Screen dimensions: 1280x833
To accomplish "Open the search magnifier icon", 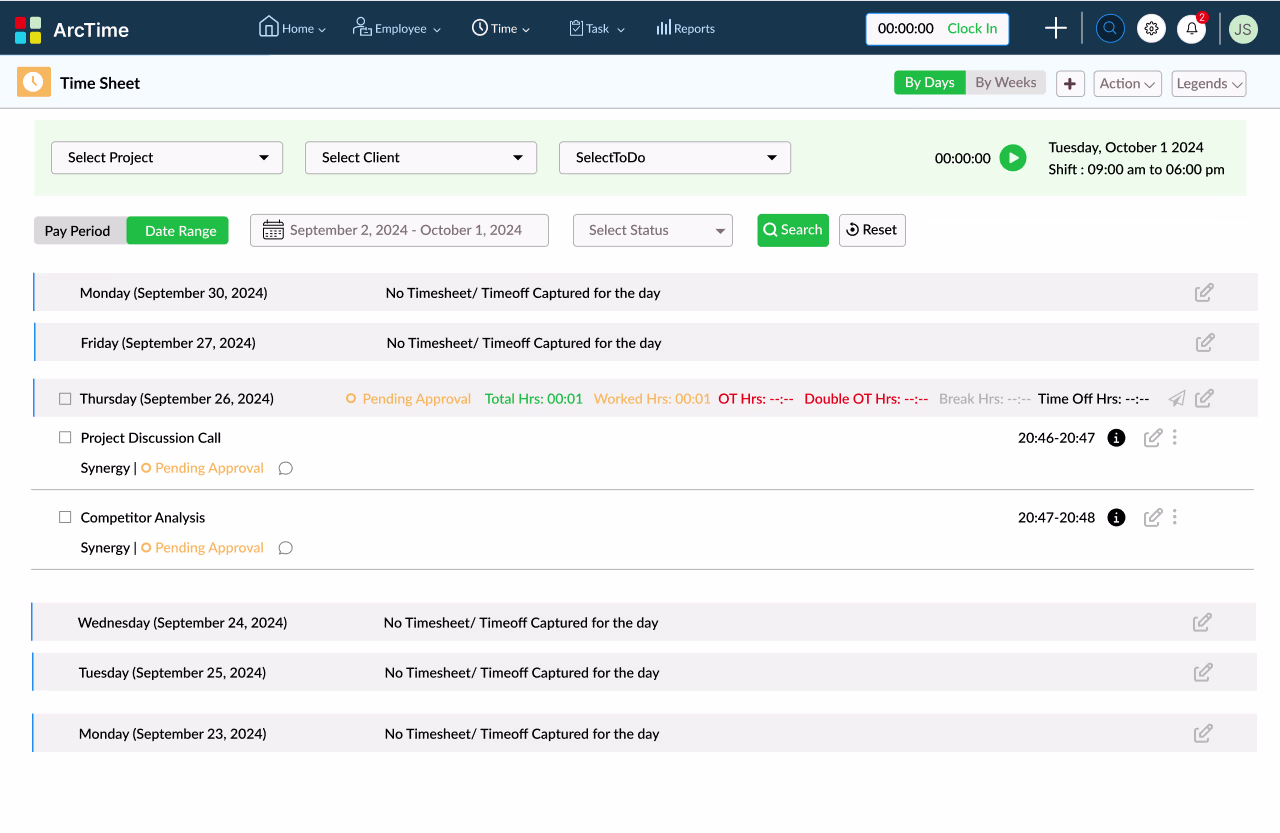I will point(1110,28).
